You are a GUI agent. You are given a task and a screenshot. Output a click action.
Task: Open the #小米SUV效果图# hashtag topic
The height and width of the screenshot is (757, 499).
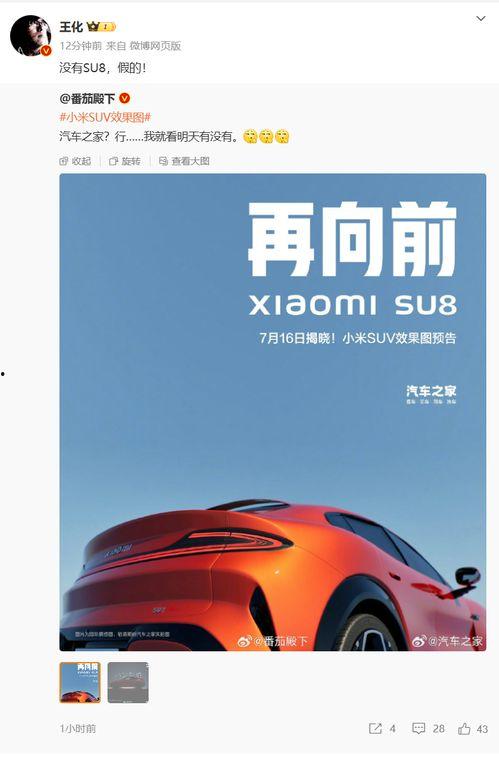105,117
